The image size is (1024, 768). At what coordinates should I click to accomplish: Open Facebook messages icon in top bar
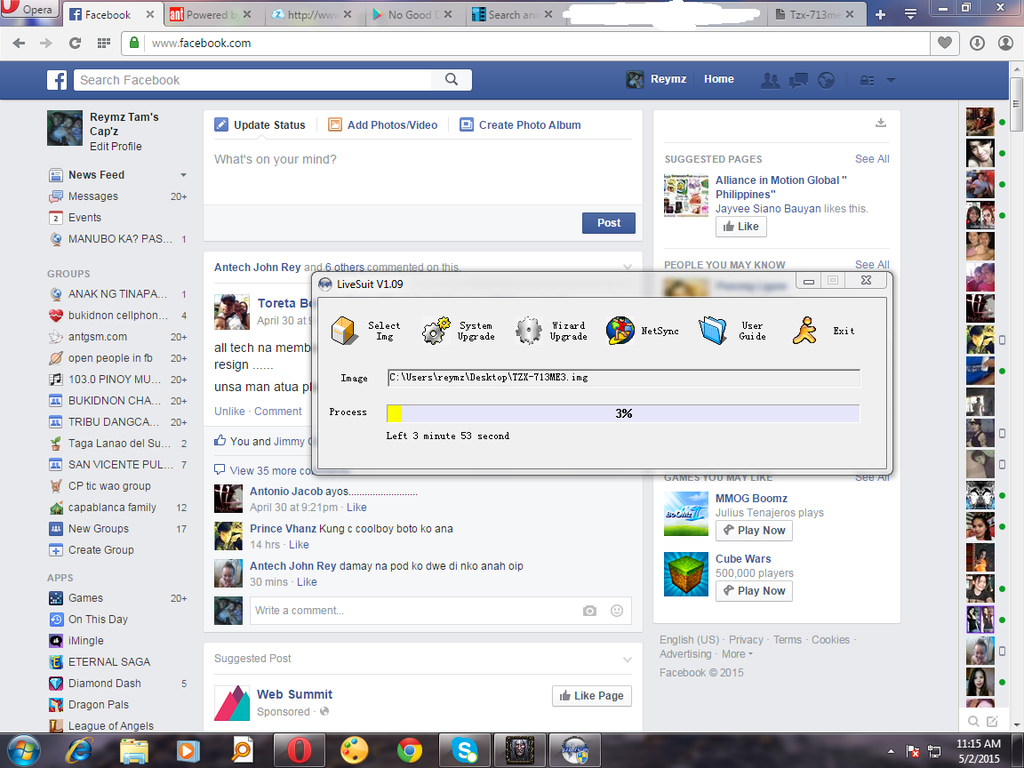[798, 80]
